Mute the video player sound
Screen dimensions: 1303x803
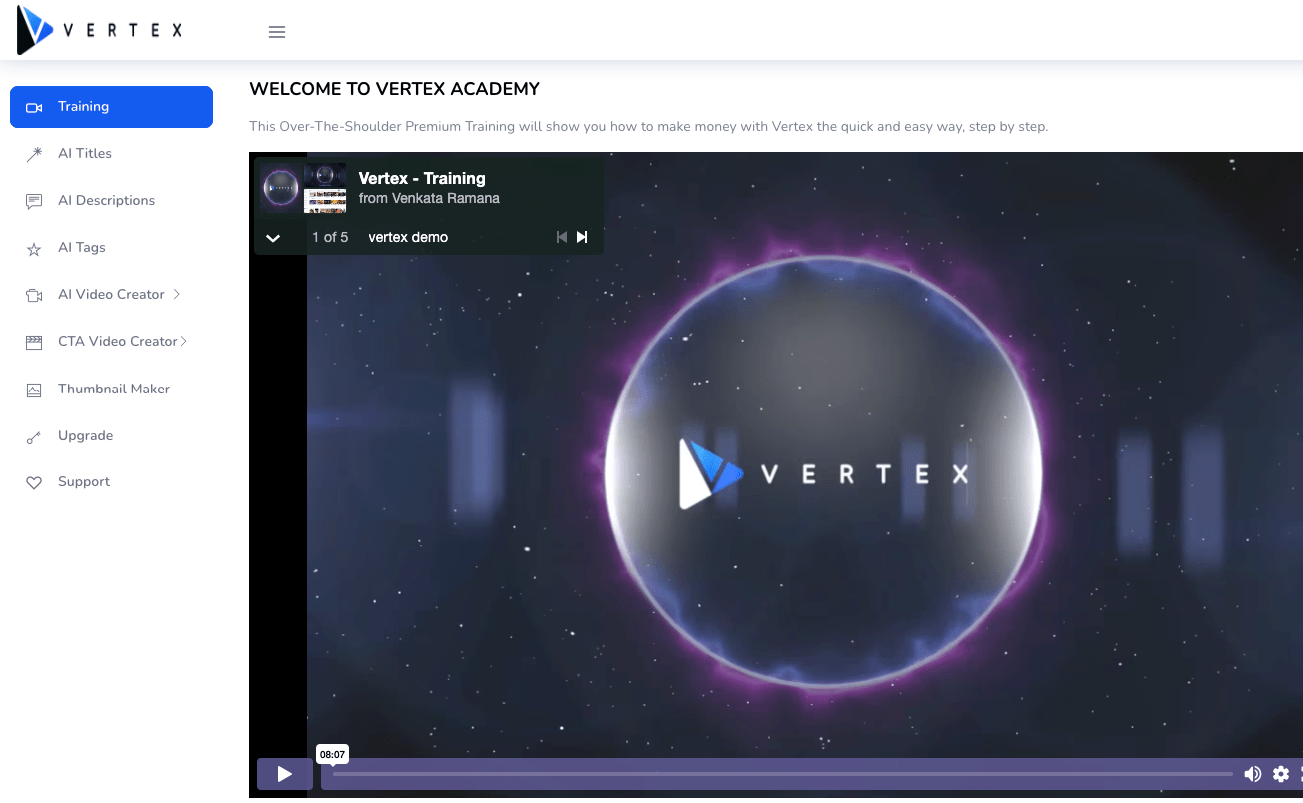(x=1253, y=773)
